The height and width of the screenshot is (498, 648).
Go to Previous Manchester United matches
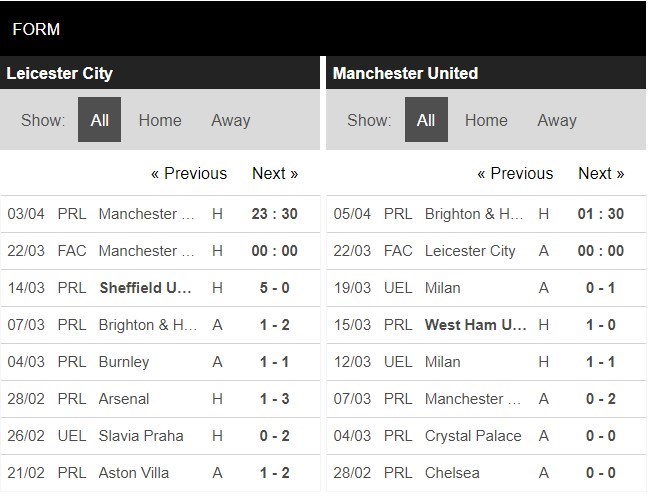point(515,173)
